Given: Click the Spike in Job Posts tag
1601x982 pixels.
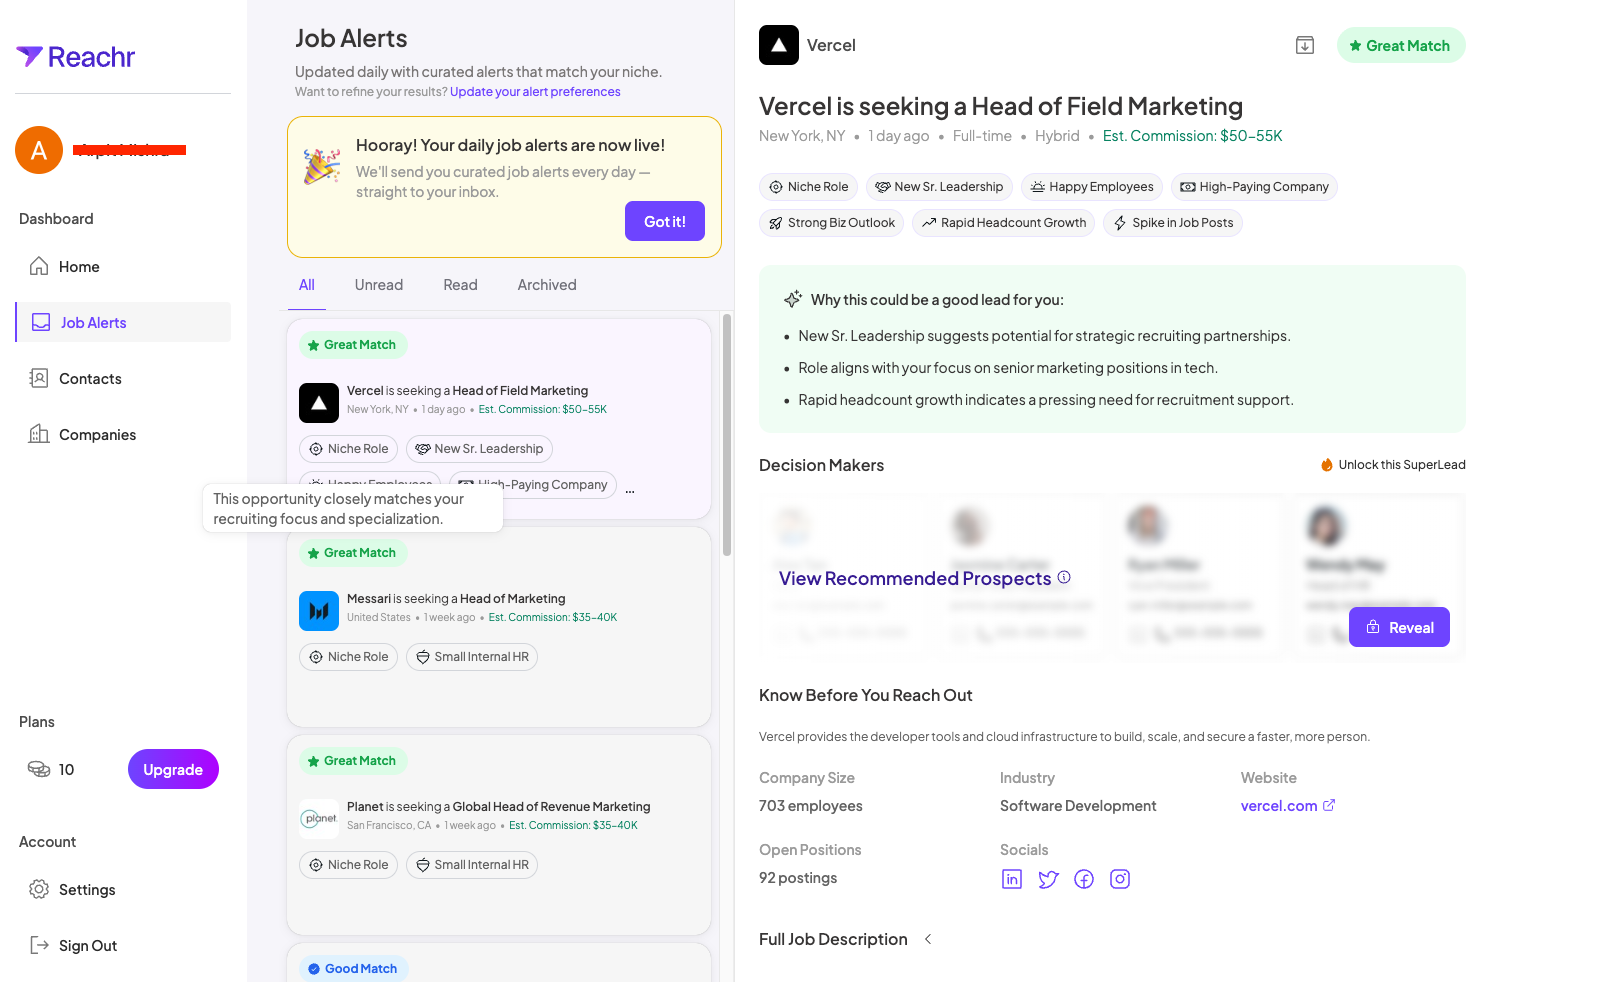Looking at the screenshot, I should point(1173,223).
